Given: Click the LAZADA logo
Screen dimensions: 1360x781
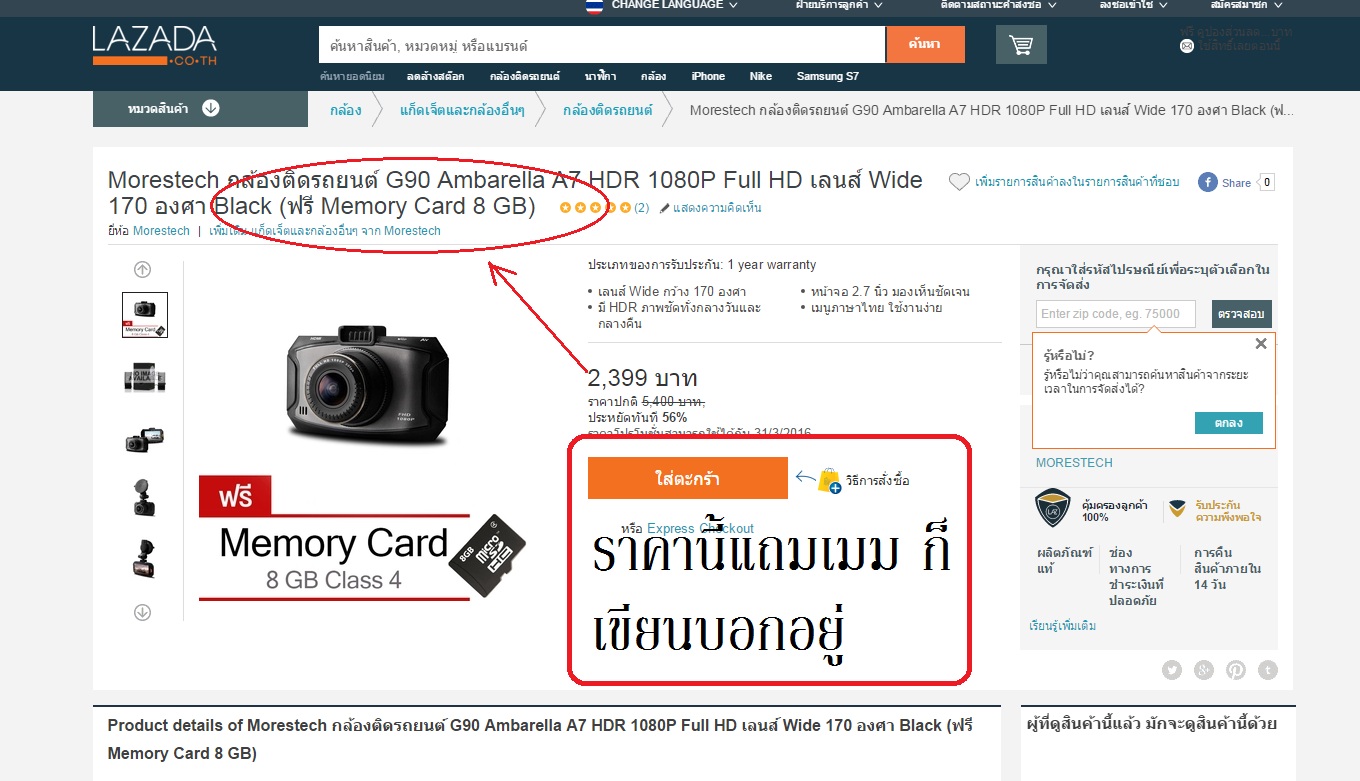Looking at the screenshot, I should pos(155,45).
